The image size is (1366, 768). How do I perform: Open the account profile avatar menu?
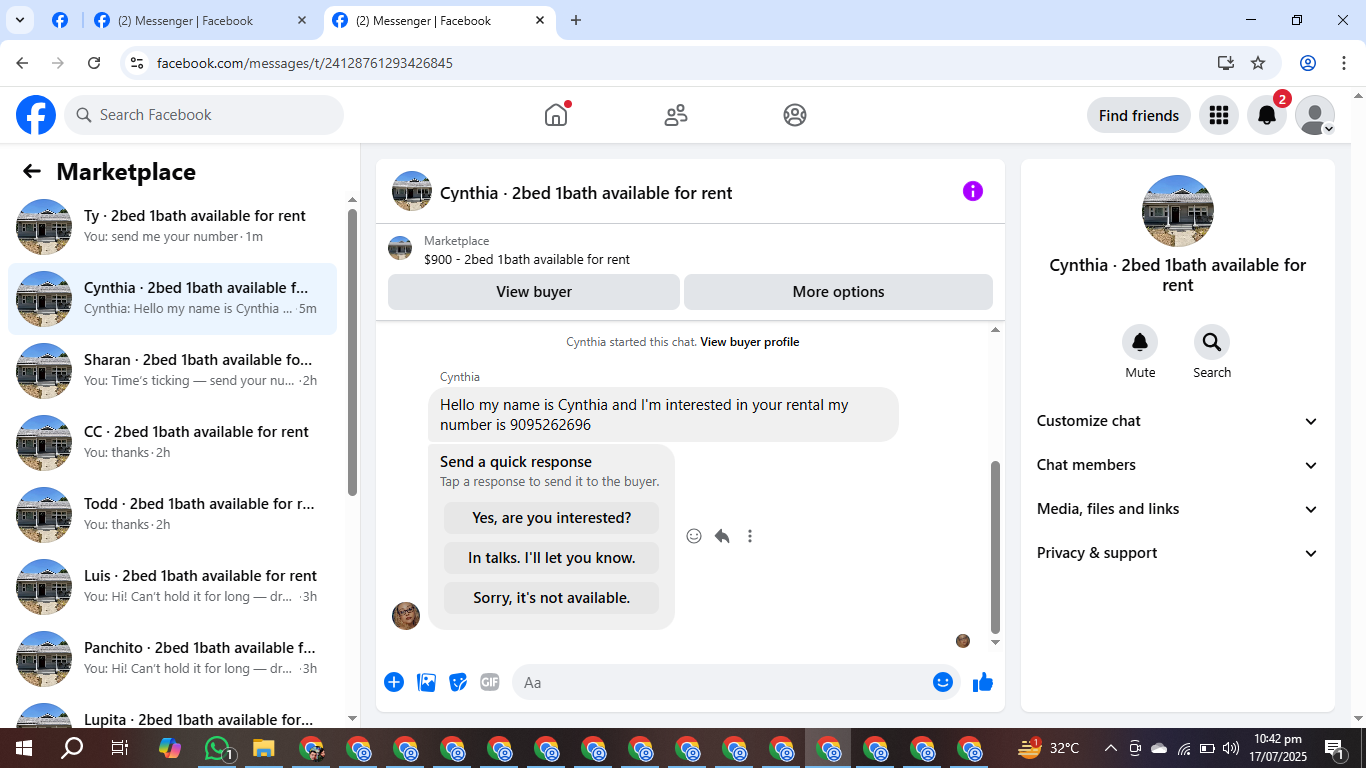[1315, 115]
